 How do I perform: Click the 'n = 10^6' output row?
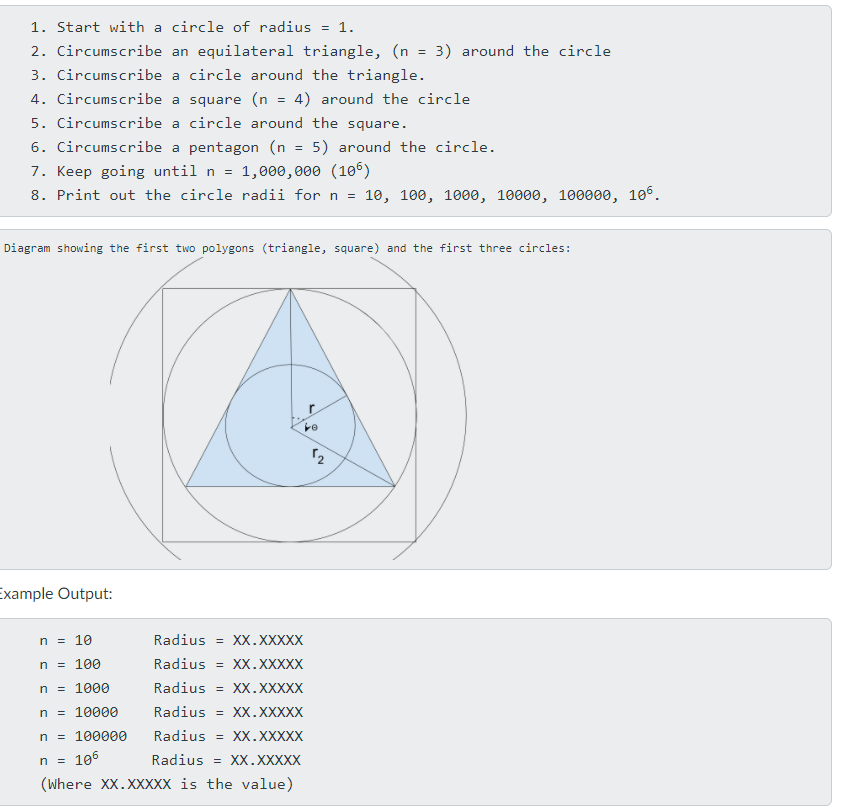[170, 760]
